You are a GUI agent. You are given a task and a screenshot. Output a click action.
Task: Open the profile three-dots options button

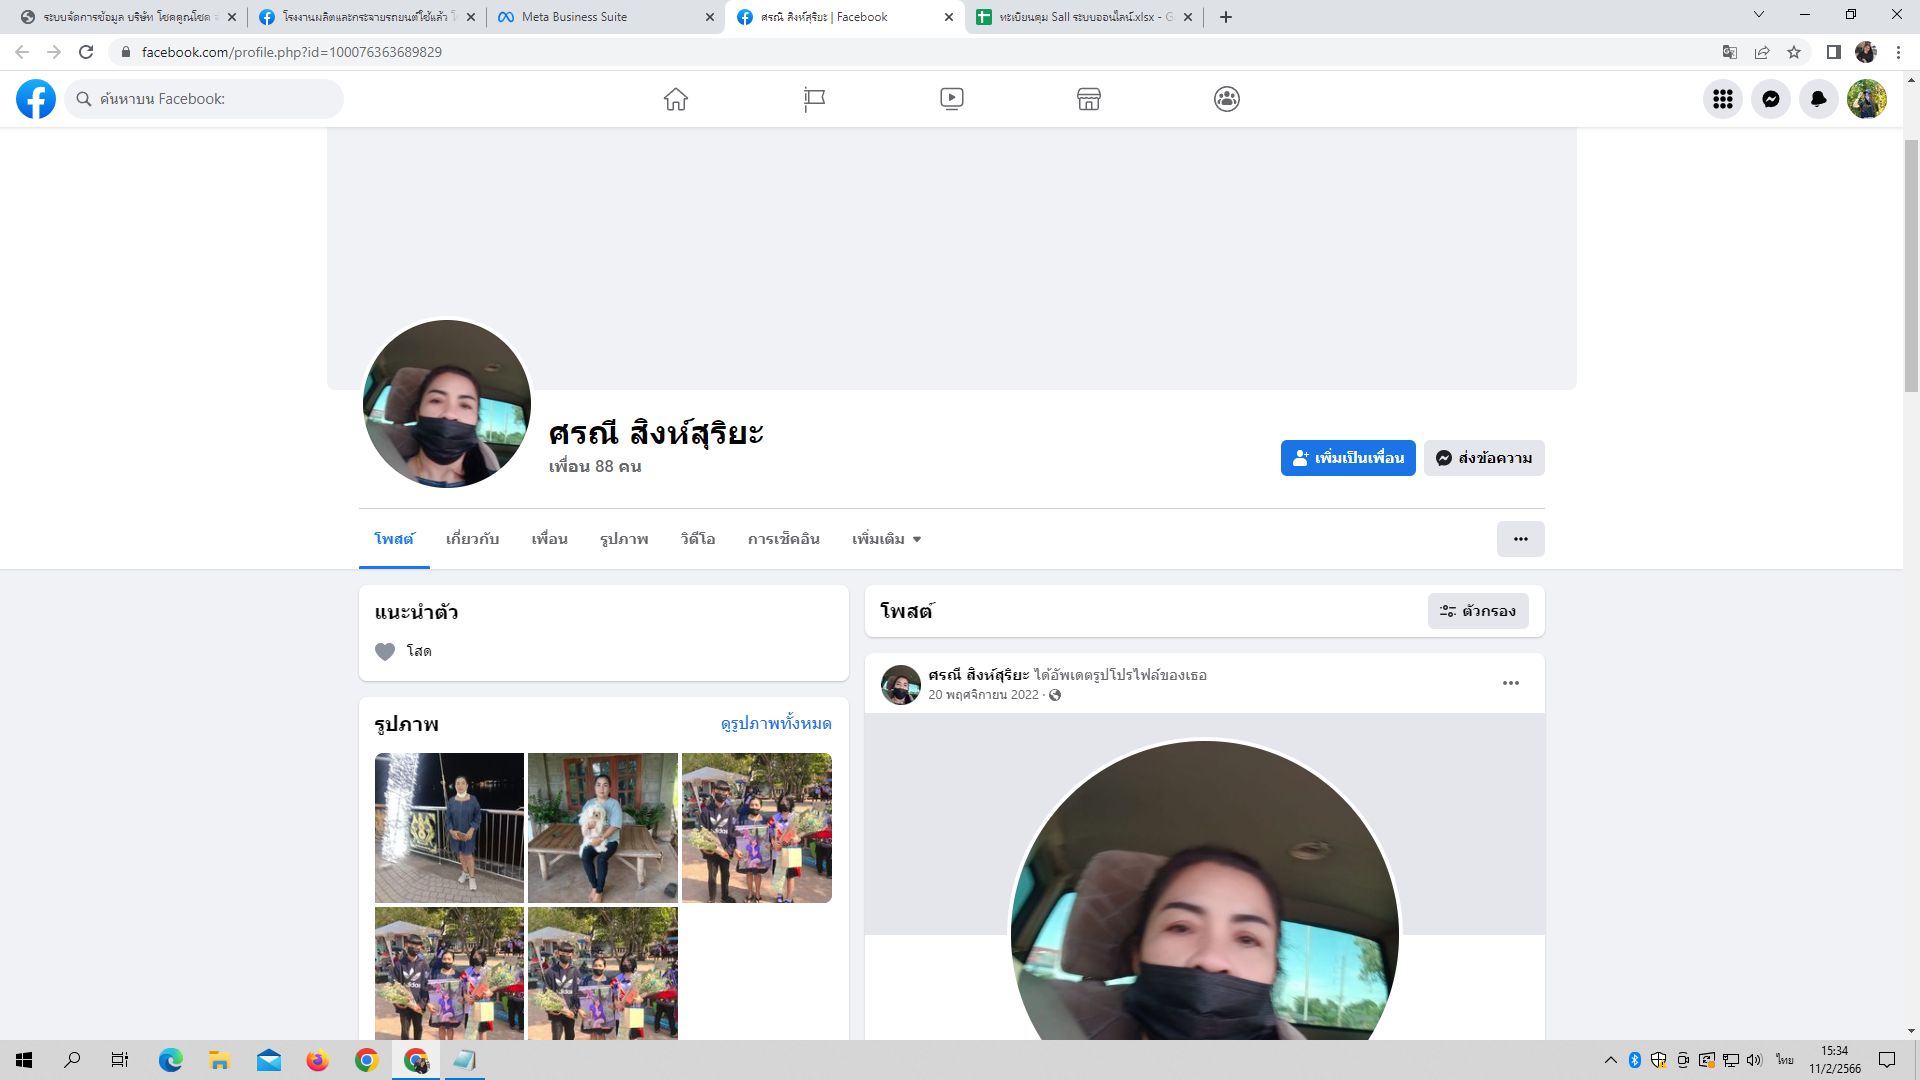1520,539
